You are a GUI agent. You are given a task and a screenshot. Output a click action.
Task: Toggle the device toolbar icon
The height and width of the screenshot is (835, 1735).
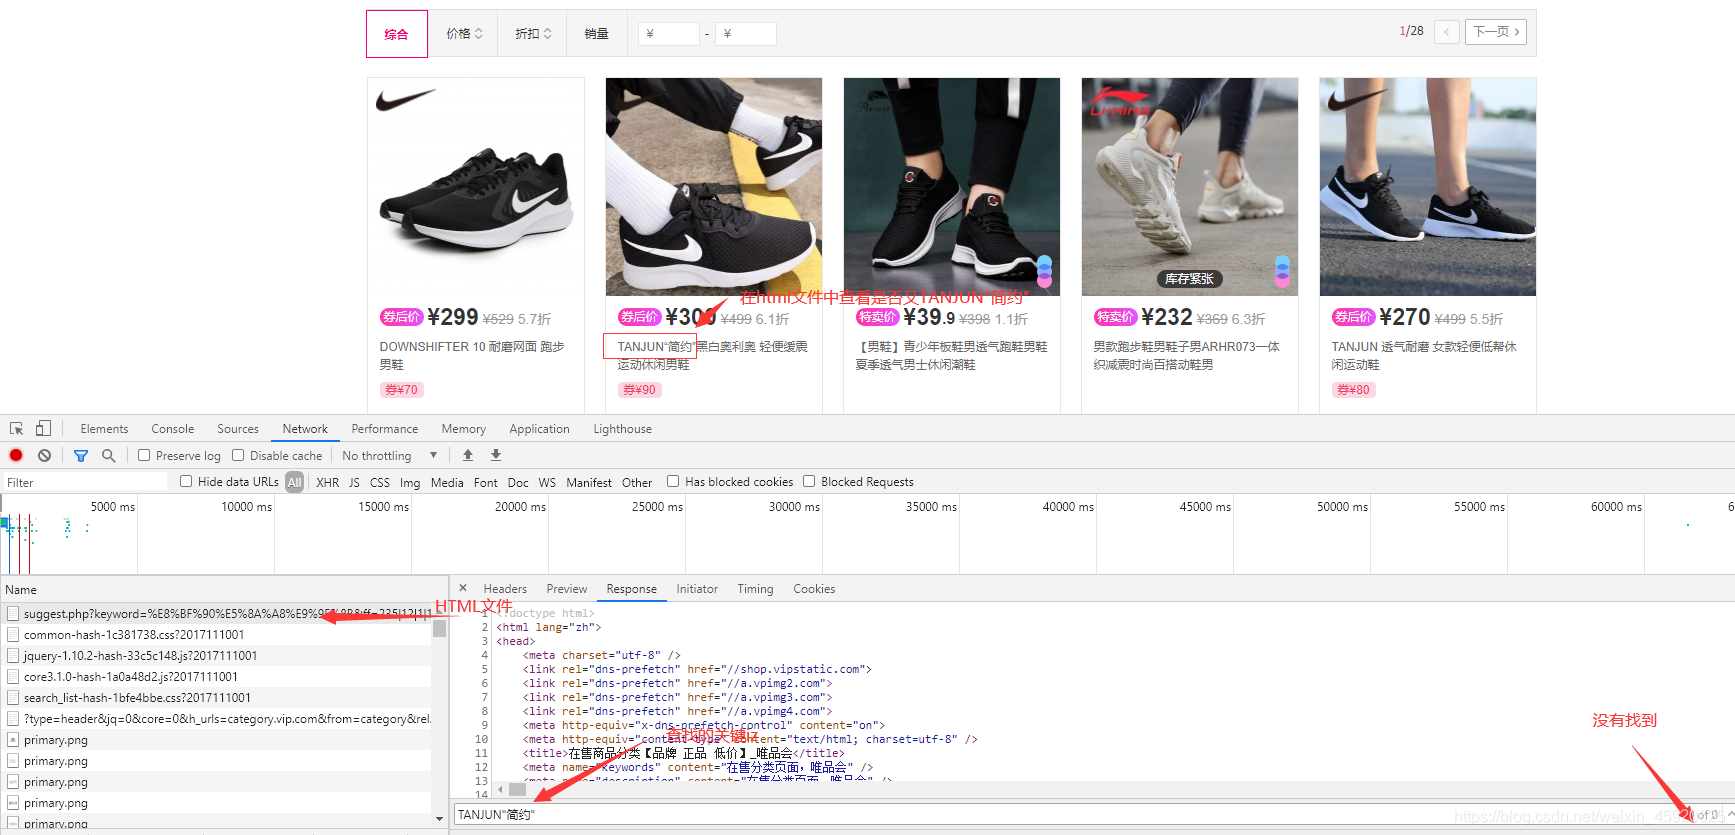point(43,428)
